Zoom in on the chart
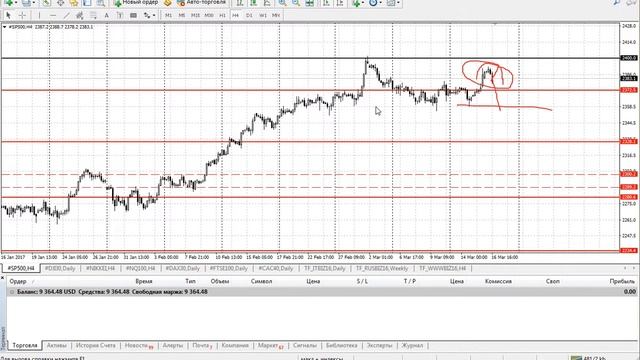 tap(282, 2)
